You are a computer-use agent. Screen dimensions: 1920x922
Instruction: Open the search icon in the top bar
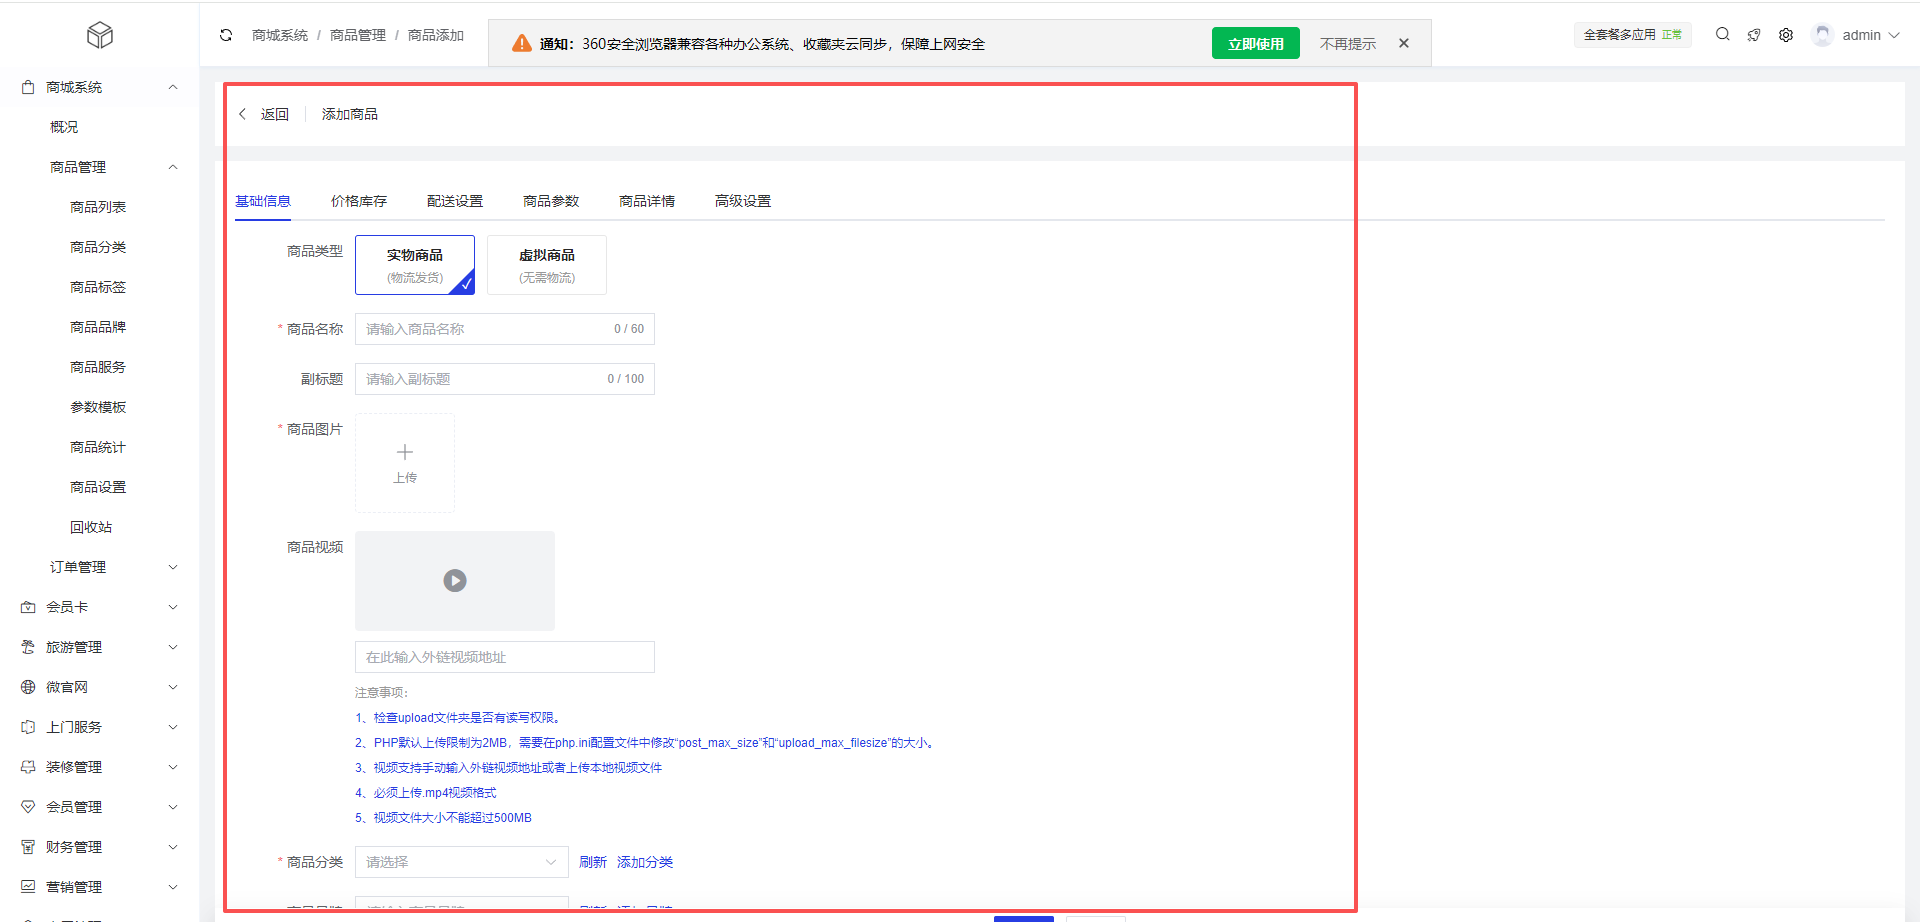[1722, 34]
